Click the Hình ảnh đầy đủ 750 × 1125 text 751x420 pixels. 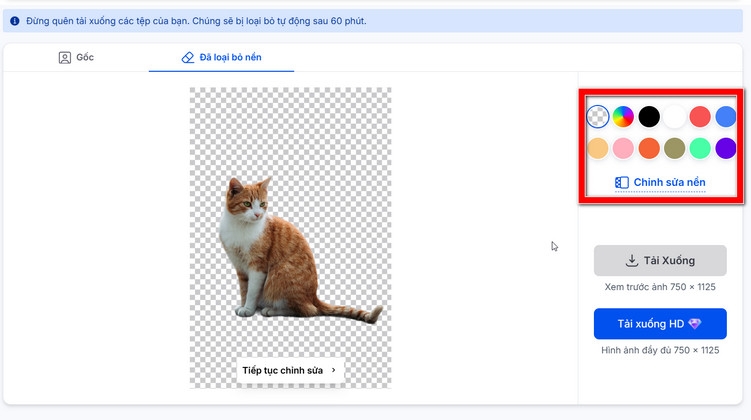(x=660, y=350)
